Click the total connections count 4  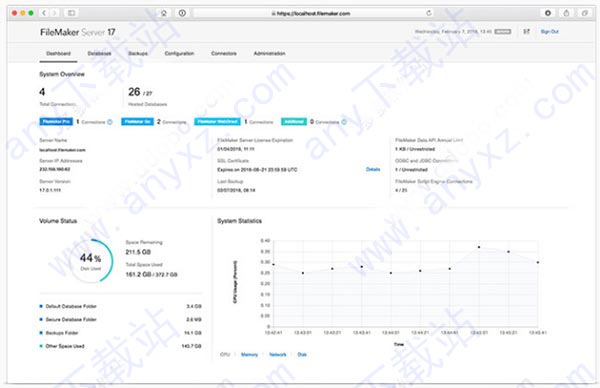[x=42, y=92]
